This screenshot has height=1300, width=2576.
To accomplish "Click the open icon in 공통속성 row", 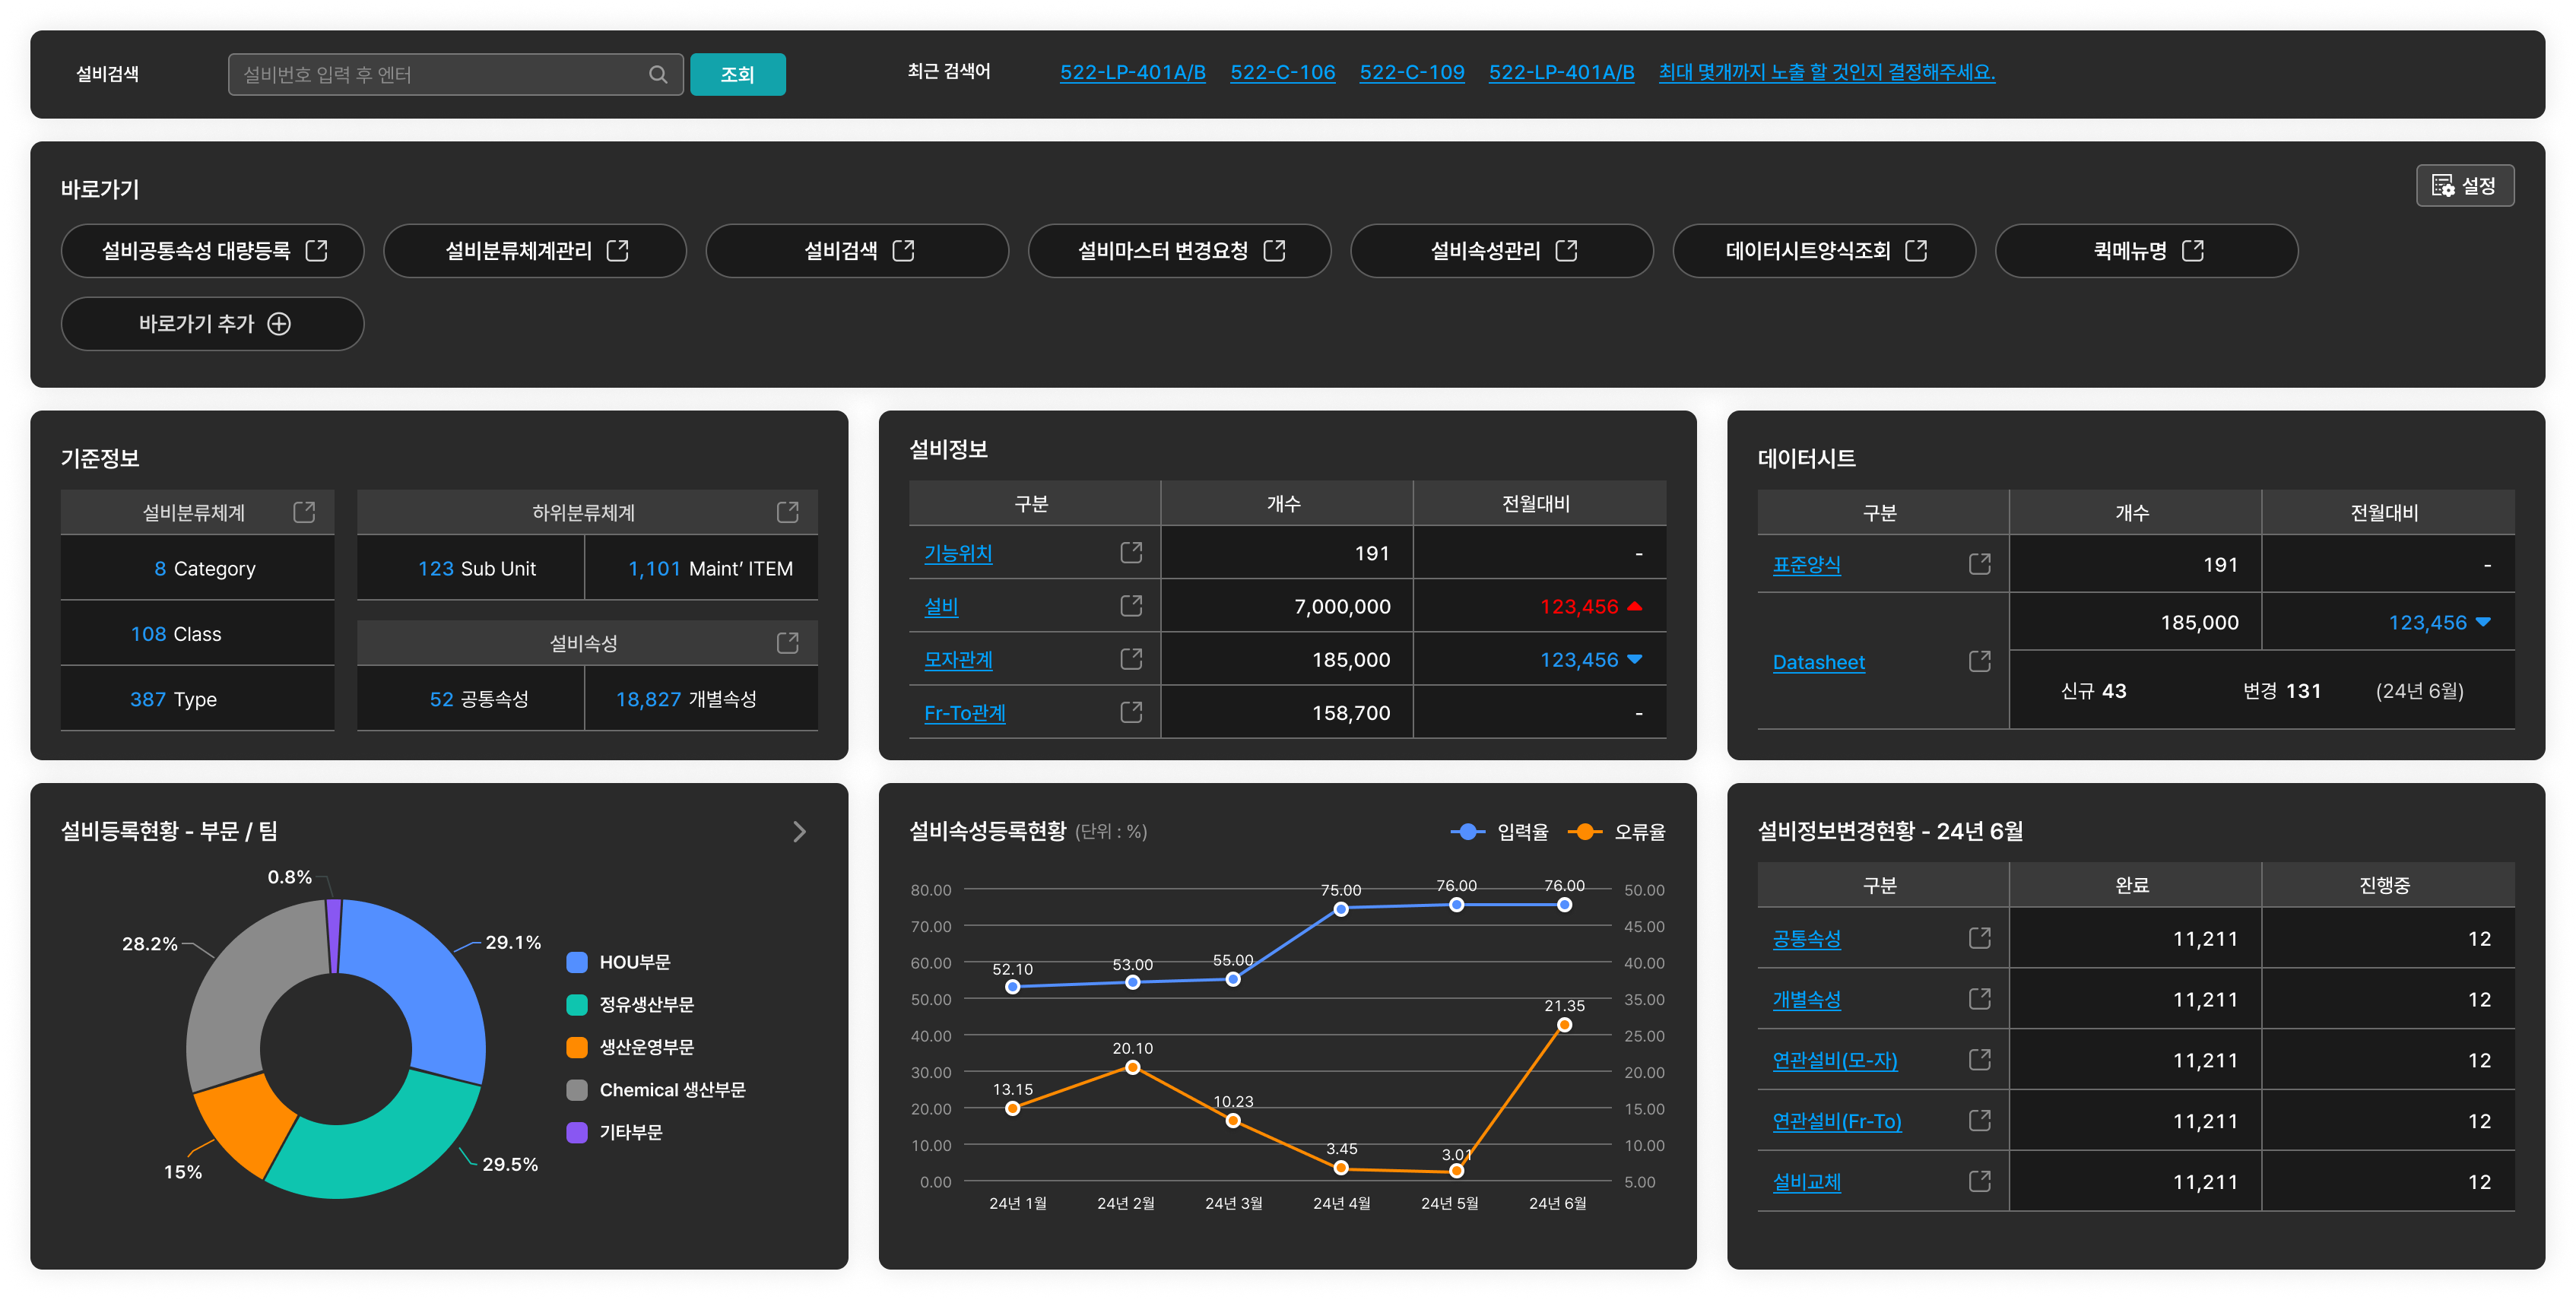I will pos(1979,937).
